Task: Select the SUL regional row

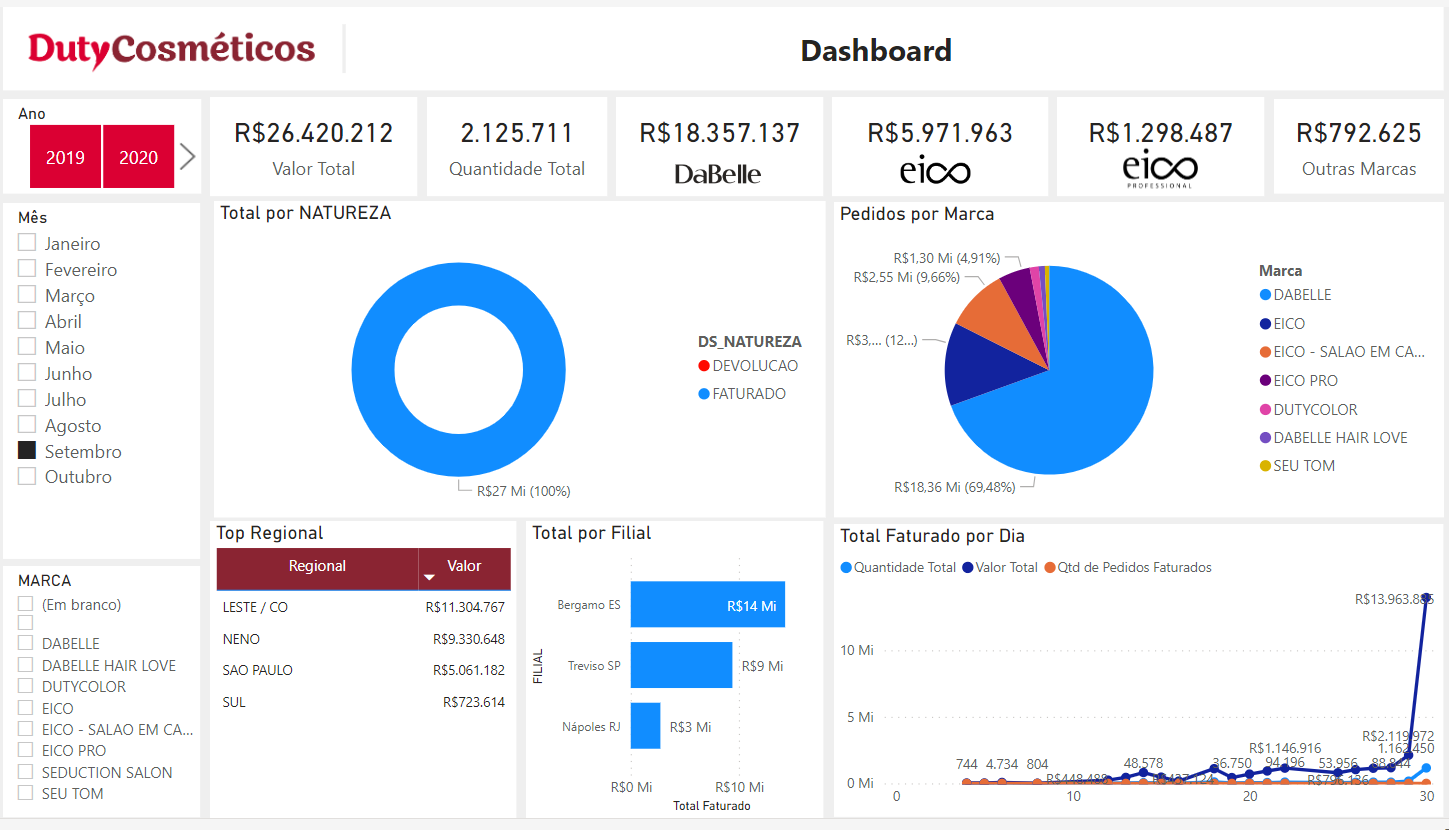Action: point(363,702)
